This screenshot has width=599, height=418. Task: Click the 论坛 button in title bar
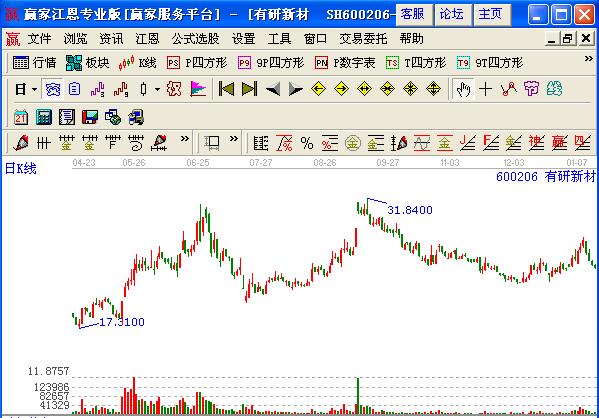click(x=452, y=15)
